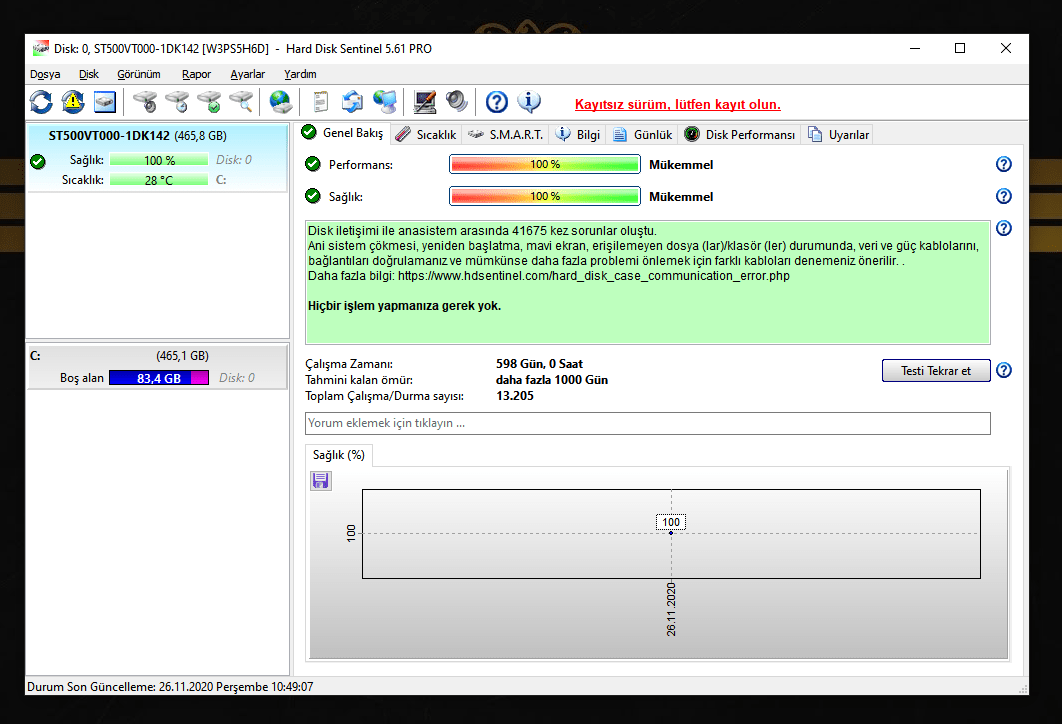
Task: Maximize the Hard Disk Sentinel window
Action: [960, 48]
